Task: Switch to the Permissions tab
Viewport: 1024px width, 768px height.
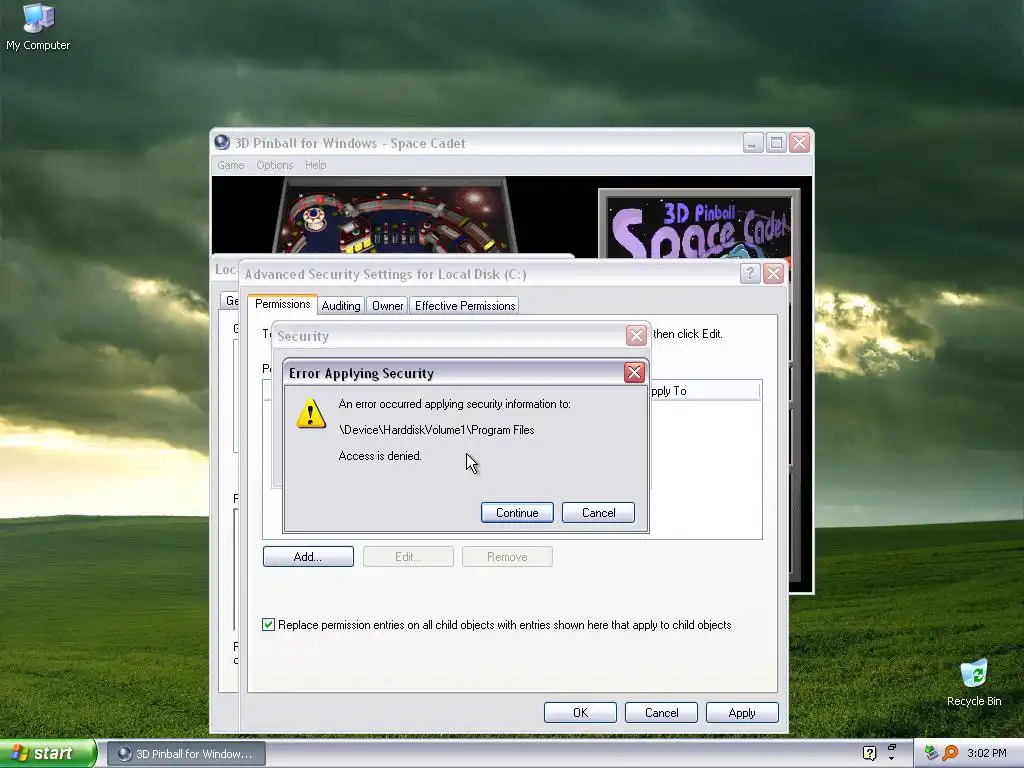Action: click(x=282, y=304)
